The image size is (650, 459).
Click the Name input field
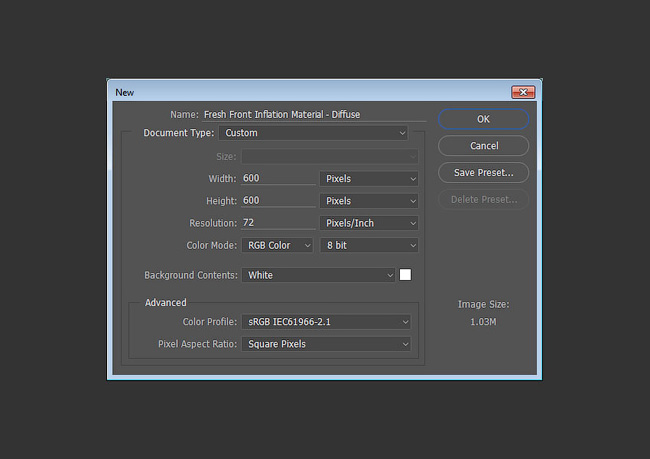tap(314, 115)
